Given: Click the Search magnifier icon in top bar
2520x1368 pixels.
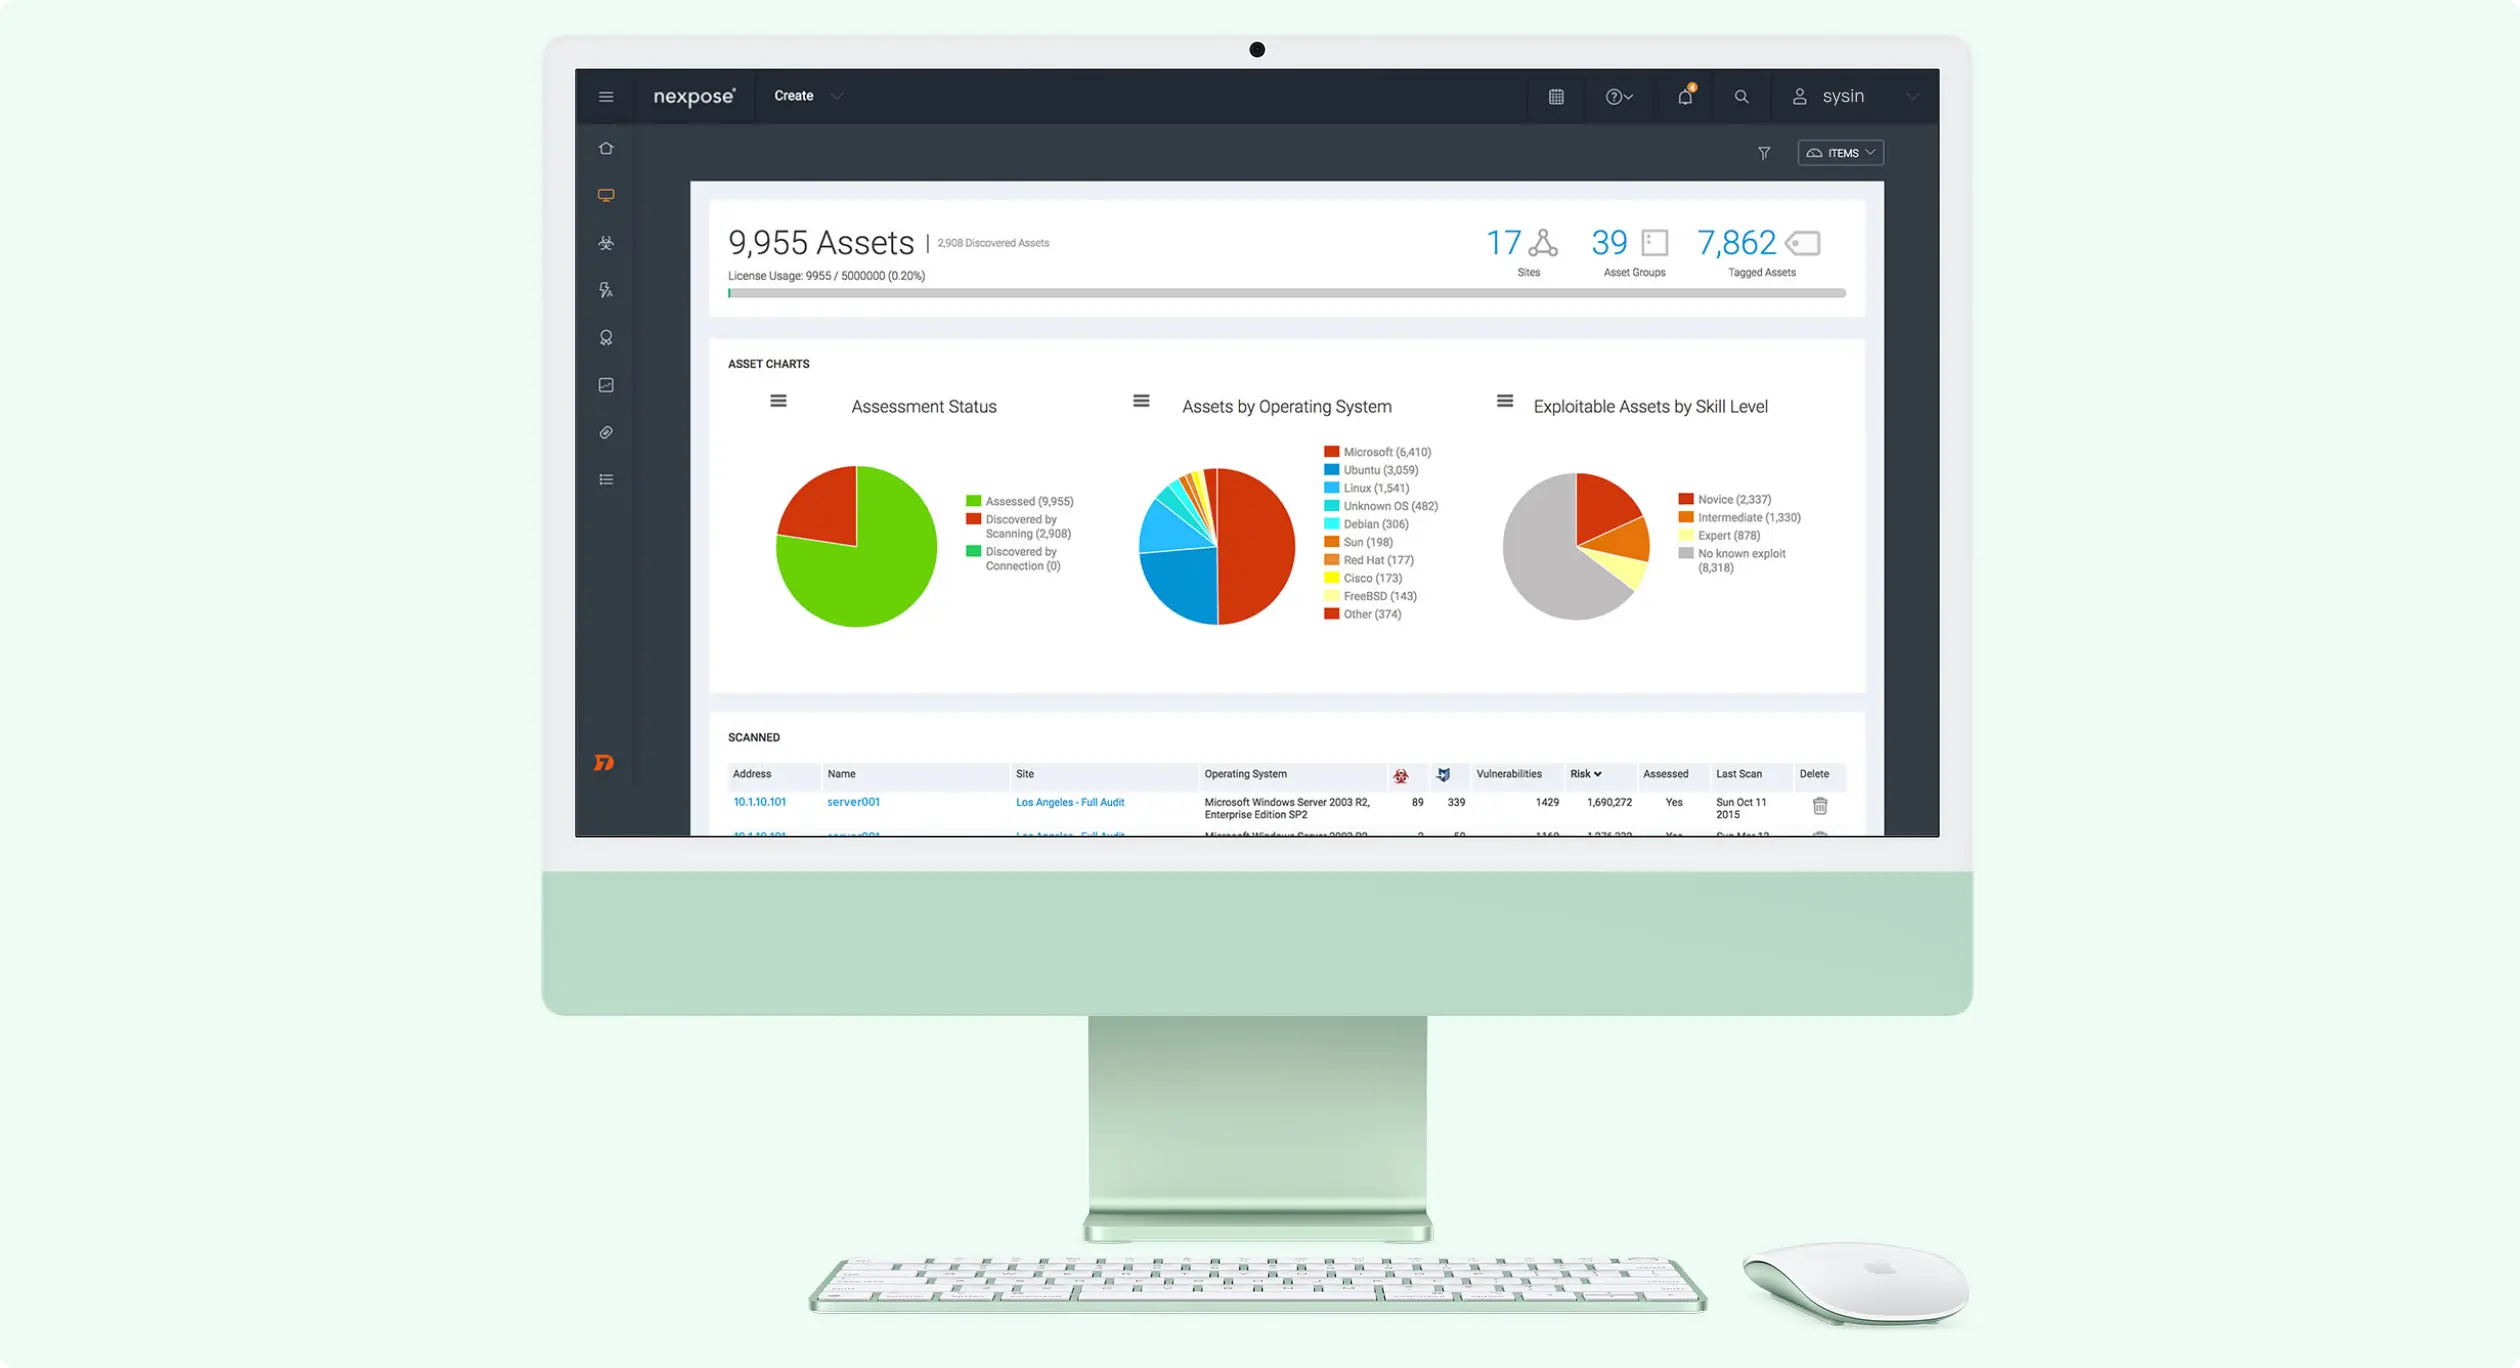Looking at the screenshot, I should pyautogui.click(x=1740, y=96).
